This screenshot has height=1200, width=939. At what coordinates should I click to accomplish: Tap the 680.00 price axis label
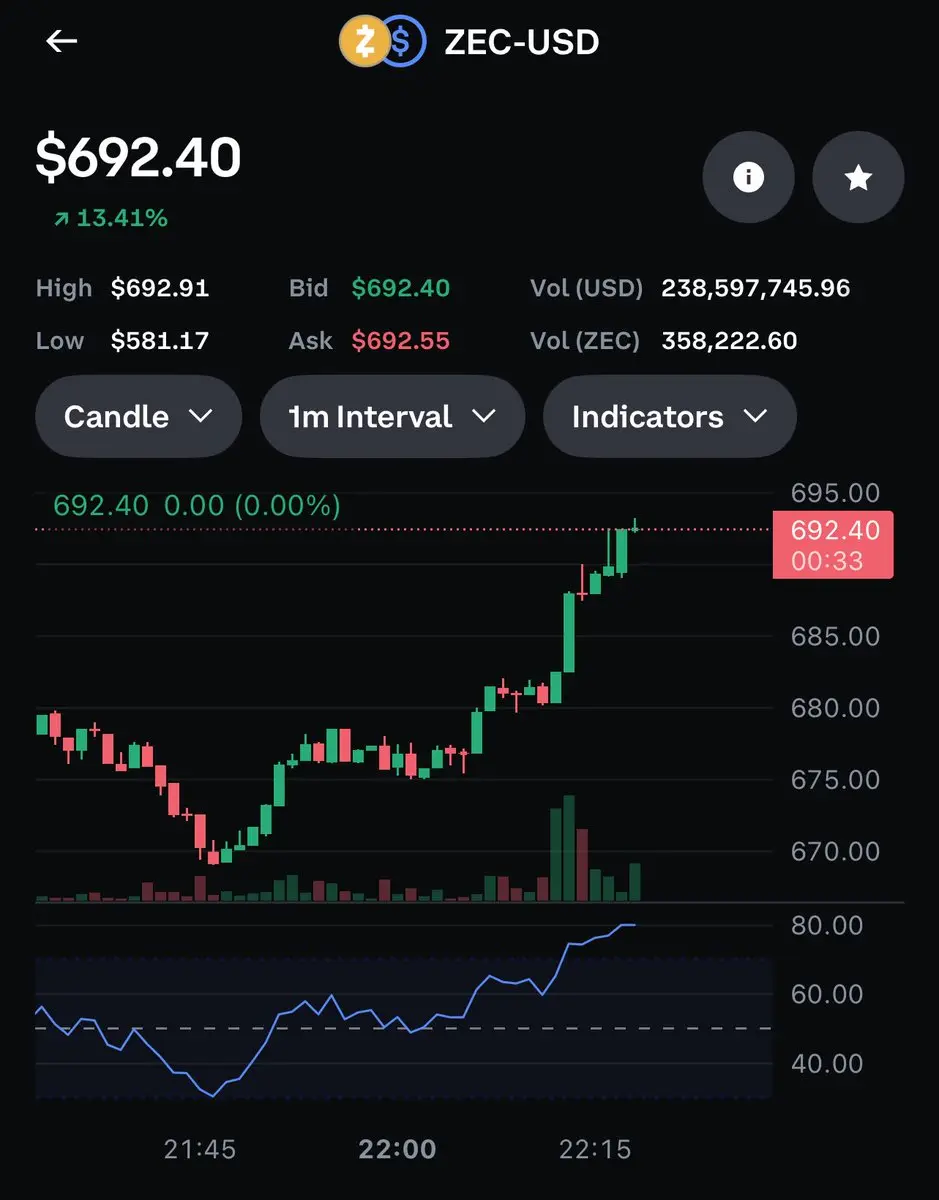[835, 708]
